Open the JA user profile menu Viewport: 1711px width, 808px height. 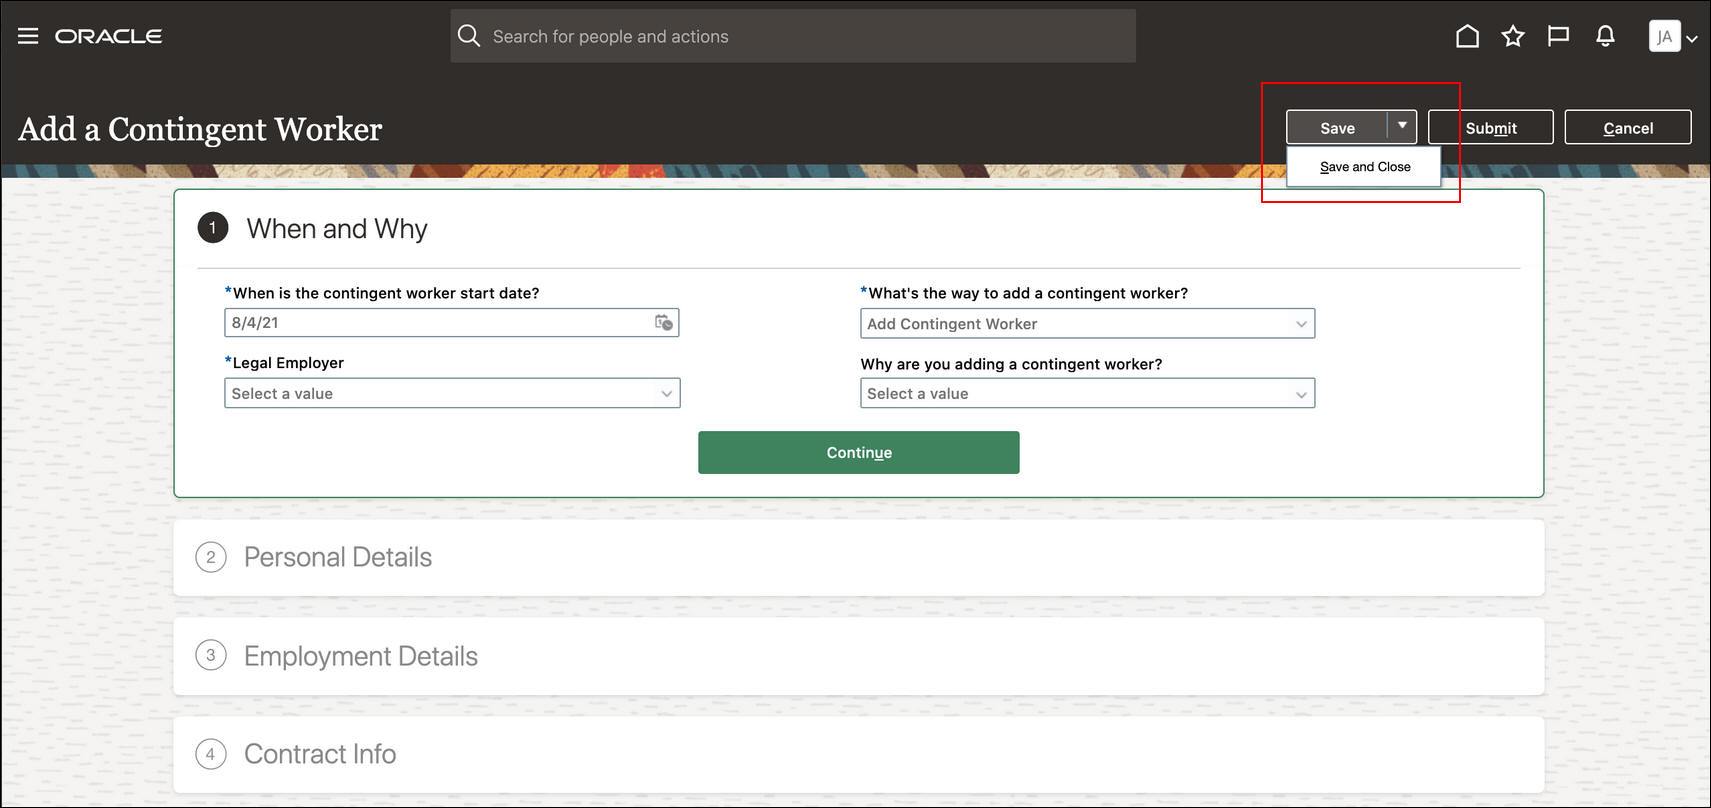(1672, 37)
